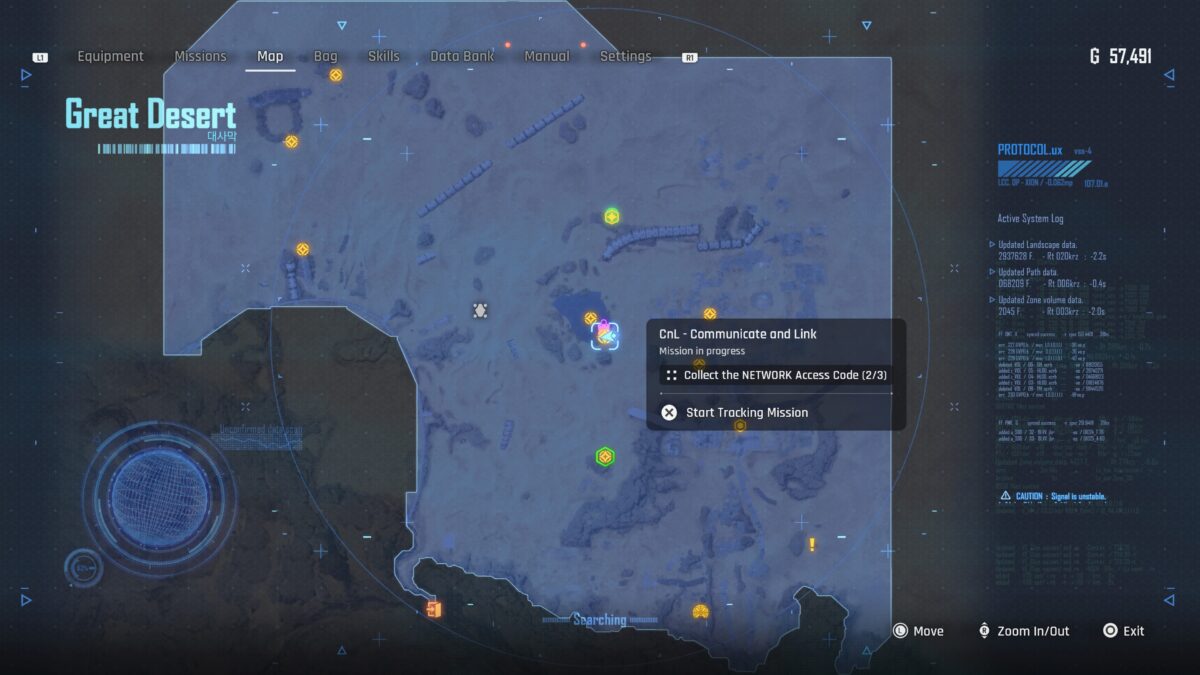Click the yellow semicircle marker near Searching
1200x675 pixels.
tap(701, 611)
